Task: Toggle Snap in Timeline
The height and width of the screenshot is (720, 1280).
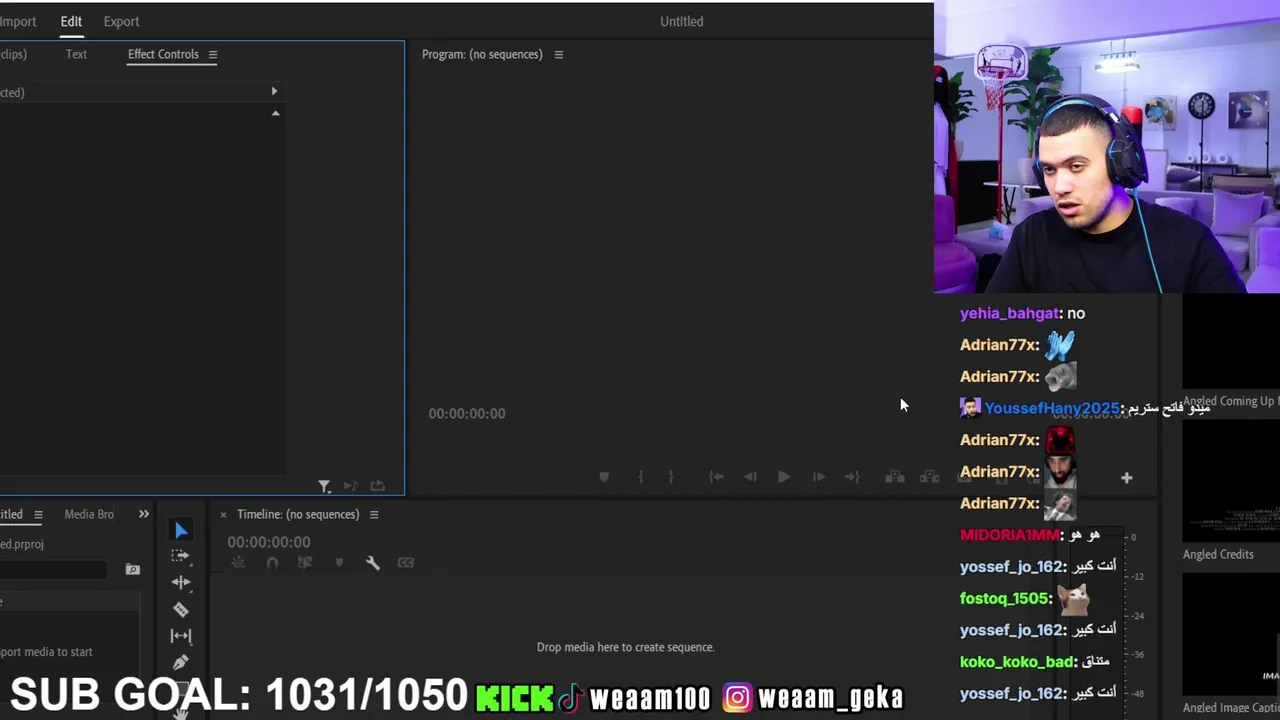Action: tap(272, 563)
